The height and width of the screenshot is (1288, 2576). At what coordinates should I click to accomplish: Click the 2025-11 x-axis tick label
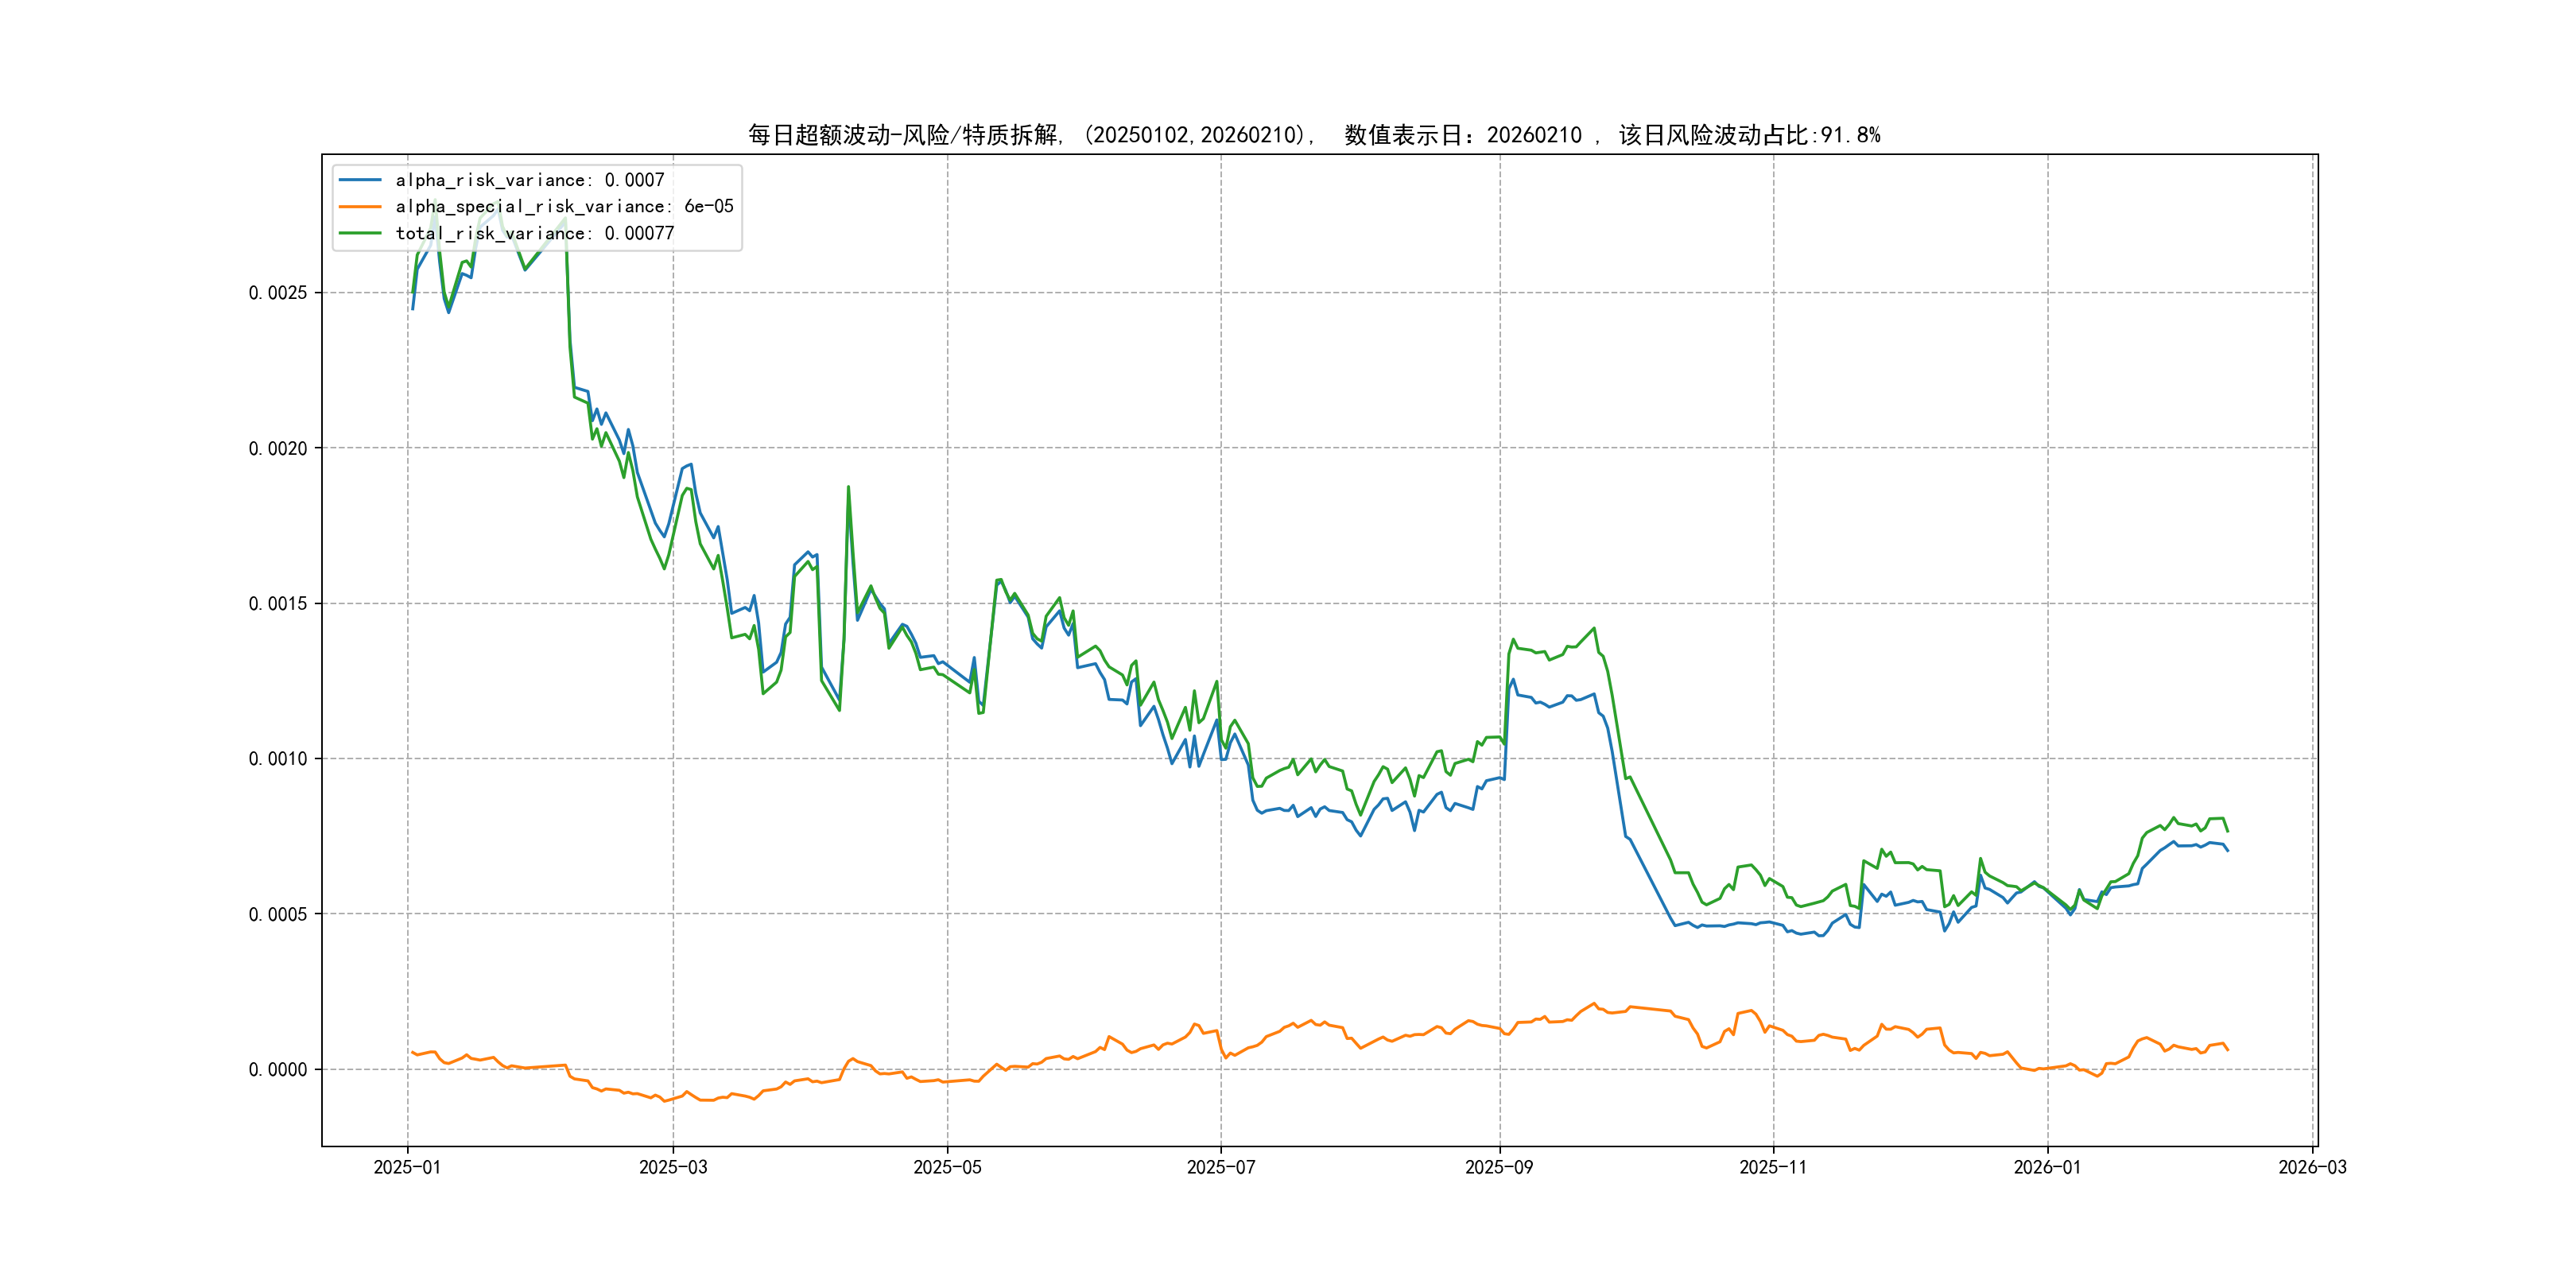pyautogui.click(x=1773, y=1167)
